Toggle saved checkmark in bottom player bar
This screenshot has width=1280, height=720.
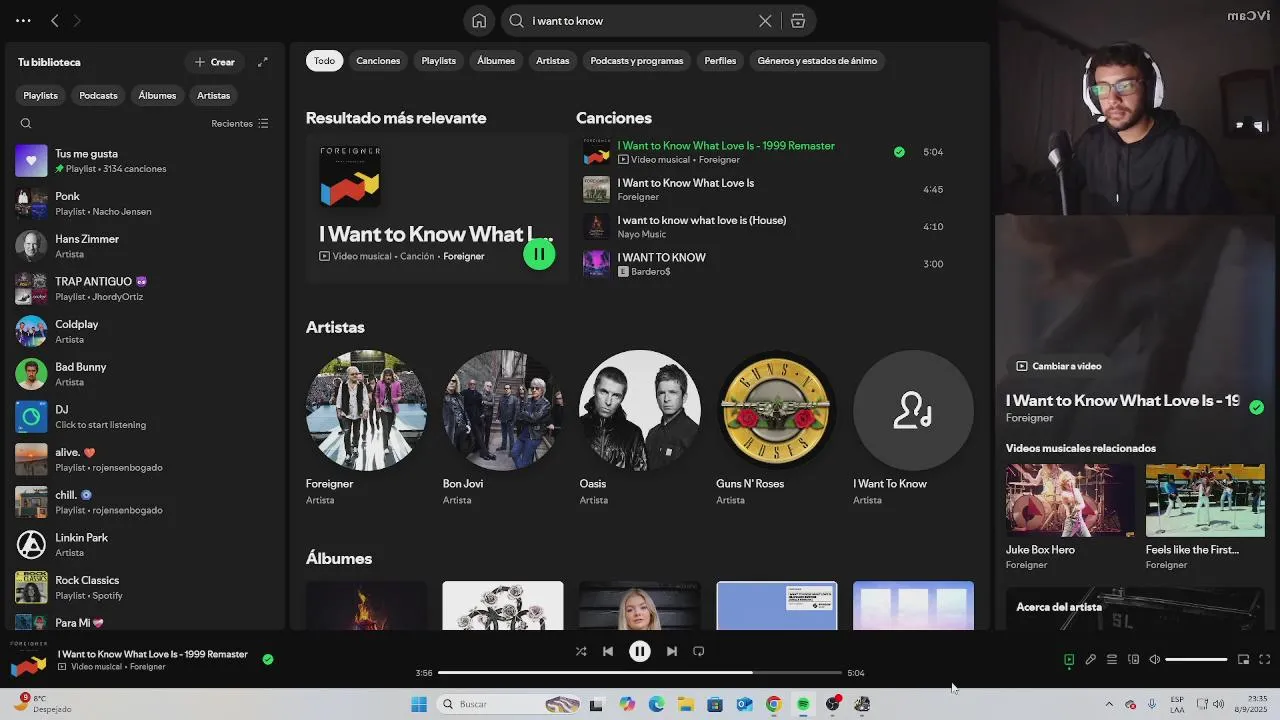tap(268, 659)
